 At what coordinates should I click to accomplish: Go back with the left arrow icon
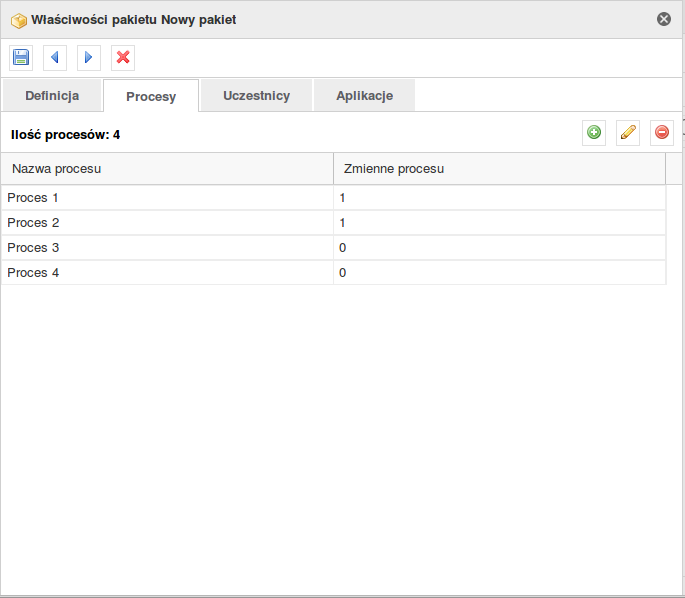55,58
